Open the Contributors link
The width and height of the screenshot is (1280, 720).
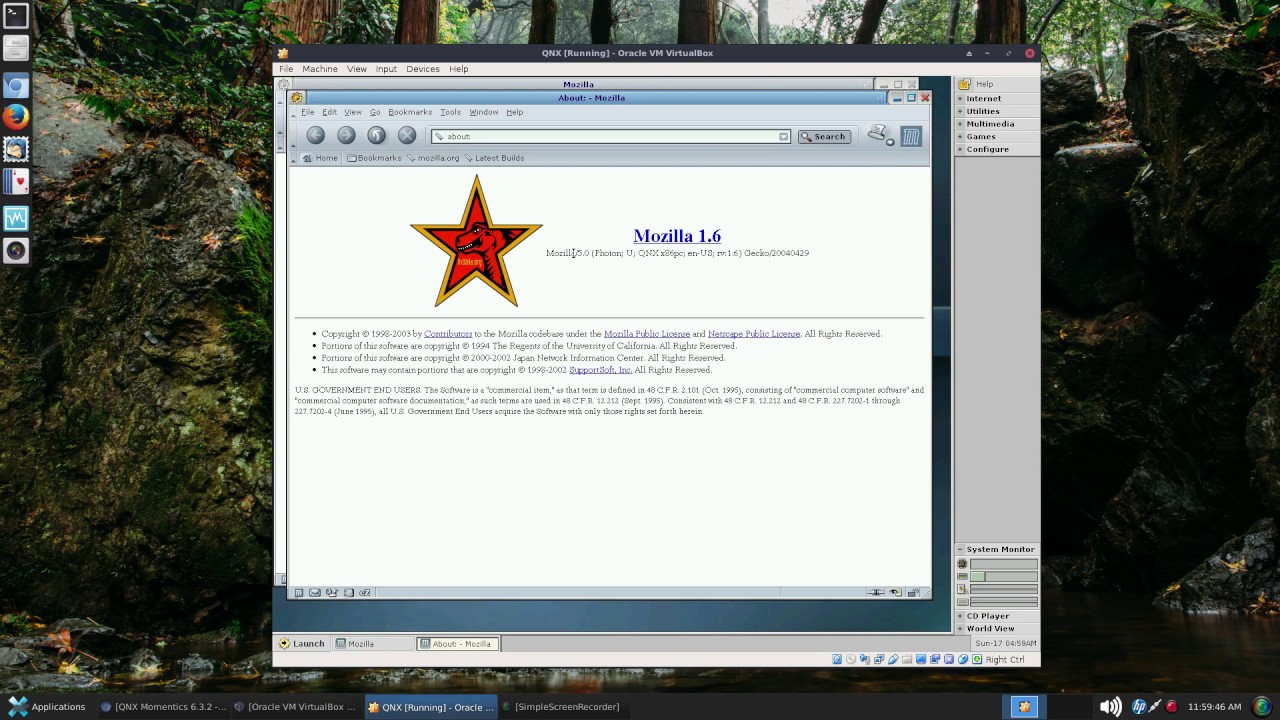[448, 334]
